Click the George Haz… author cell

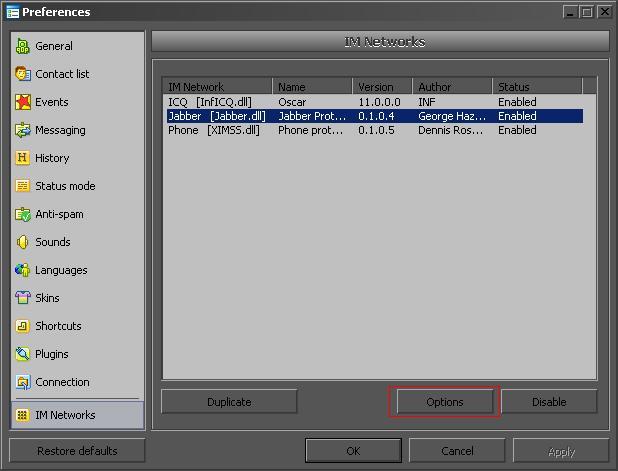point(452,116)
